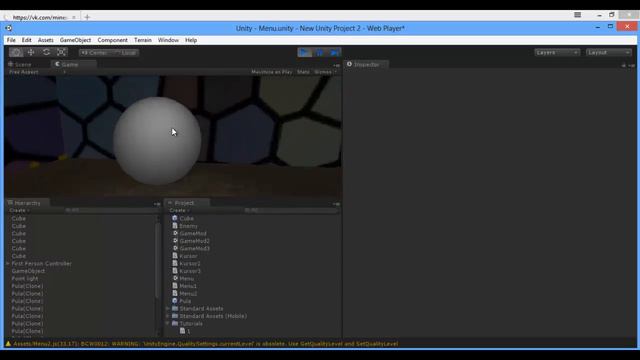Click the GameMod scene icon
The width and height of the screenshot is (640, 360).
[x=175, y=233]
